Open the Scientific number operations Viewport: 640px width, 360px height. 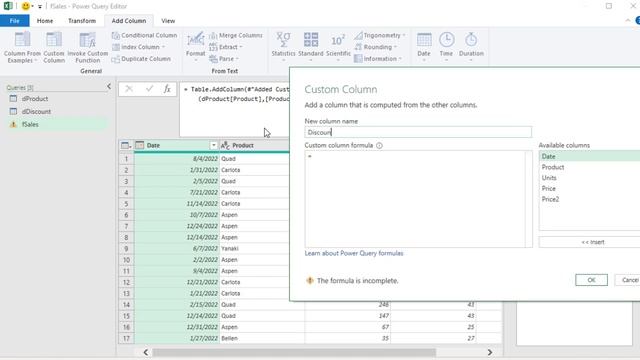pyautogui.click(x=338, y=47)
